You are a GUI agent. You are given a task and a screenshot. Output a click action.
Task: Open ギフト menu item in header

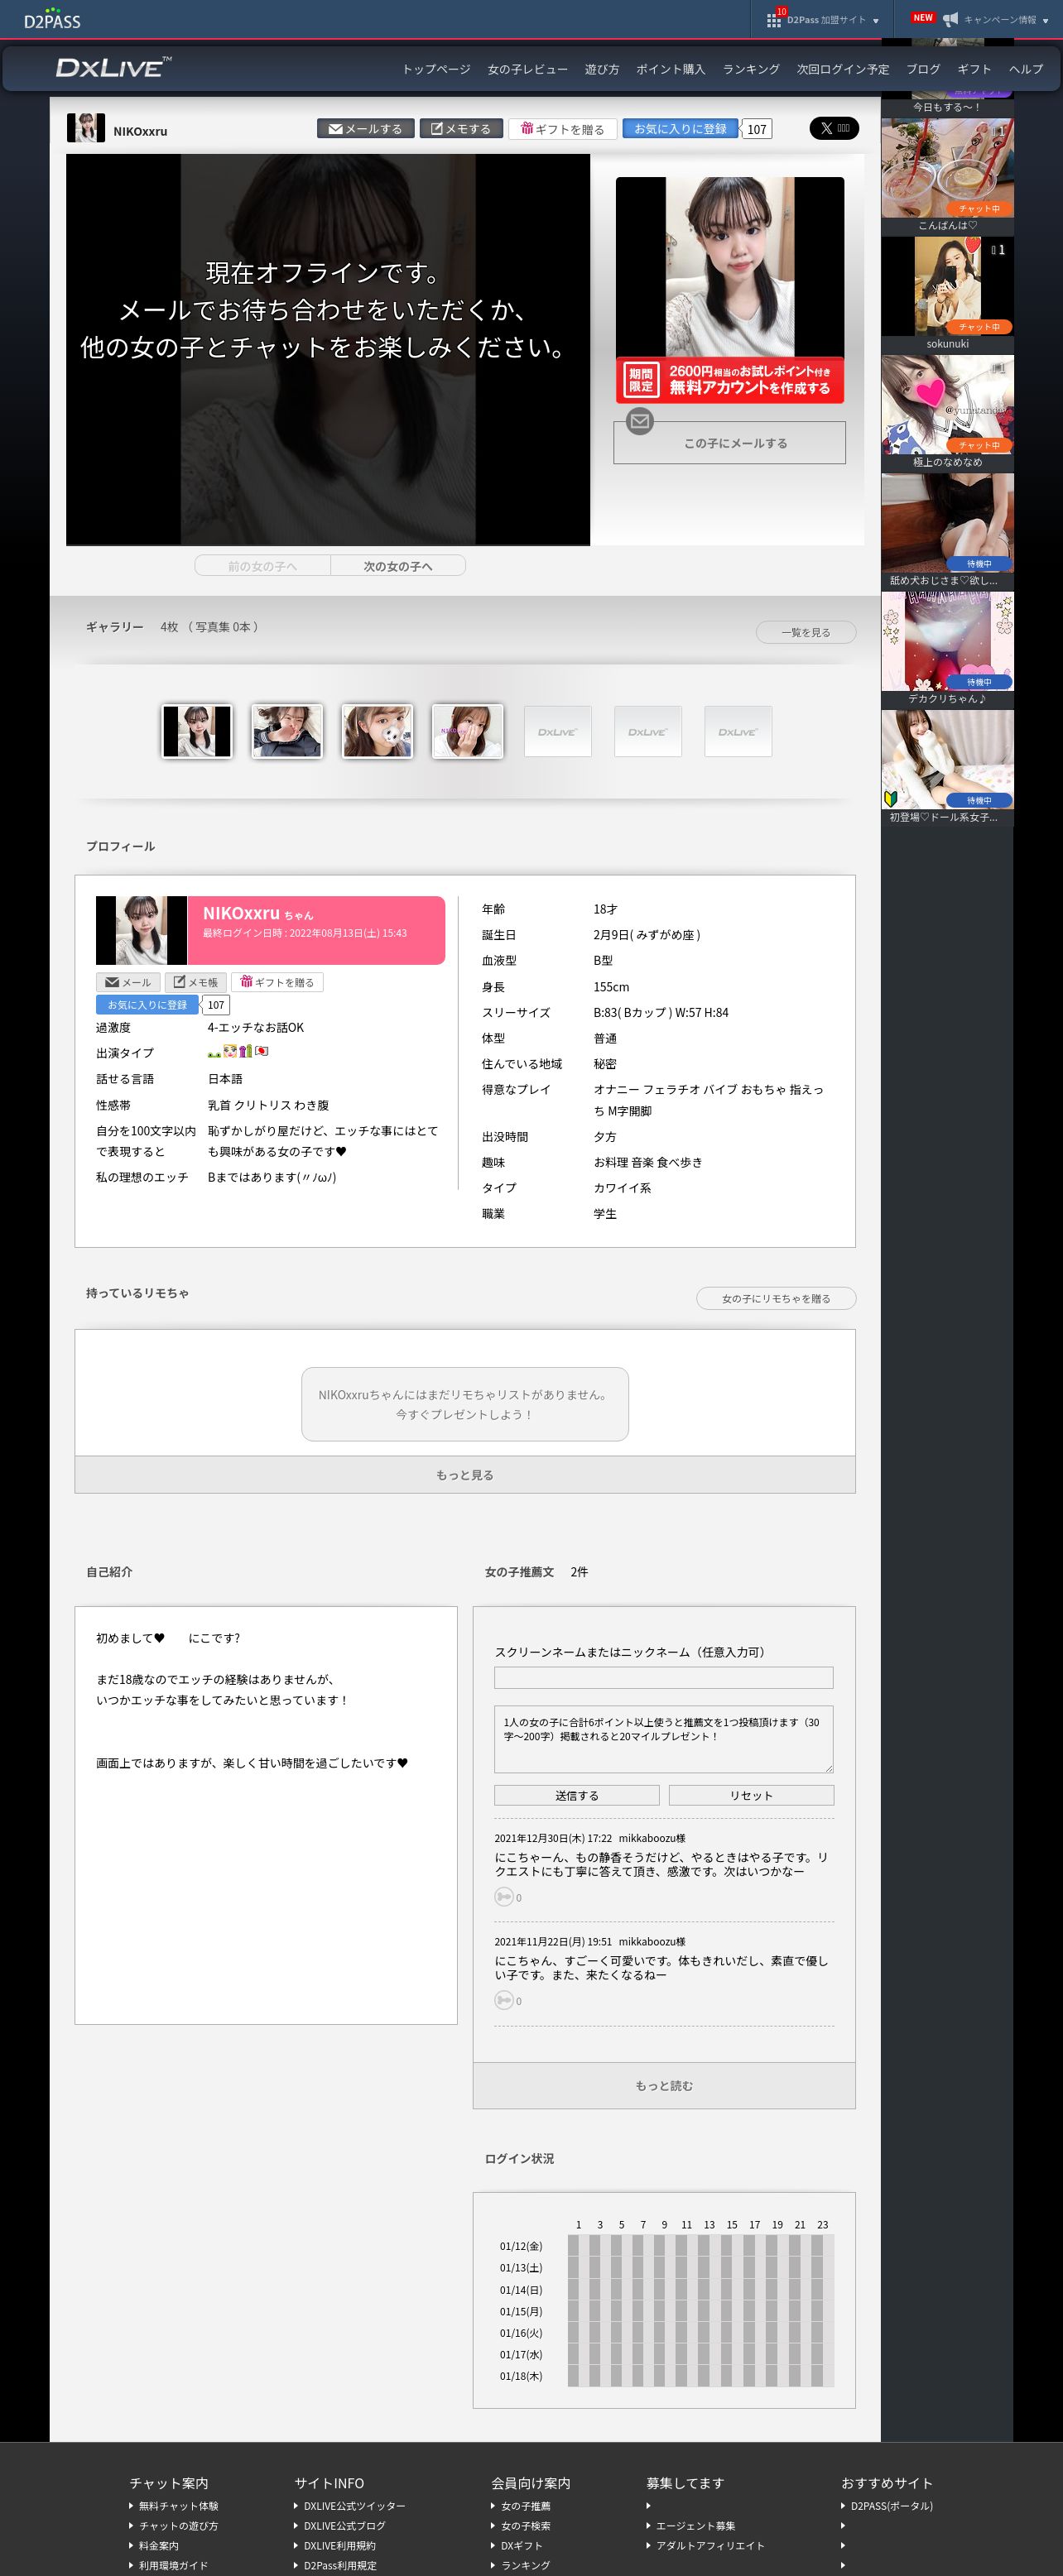[974, 69]
